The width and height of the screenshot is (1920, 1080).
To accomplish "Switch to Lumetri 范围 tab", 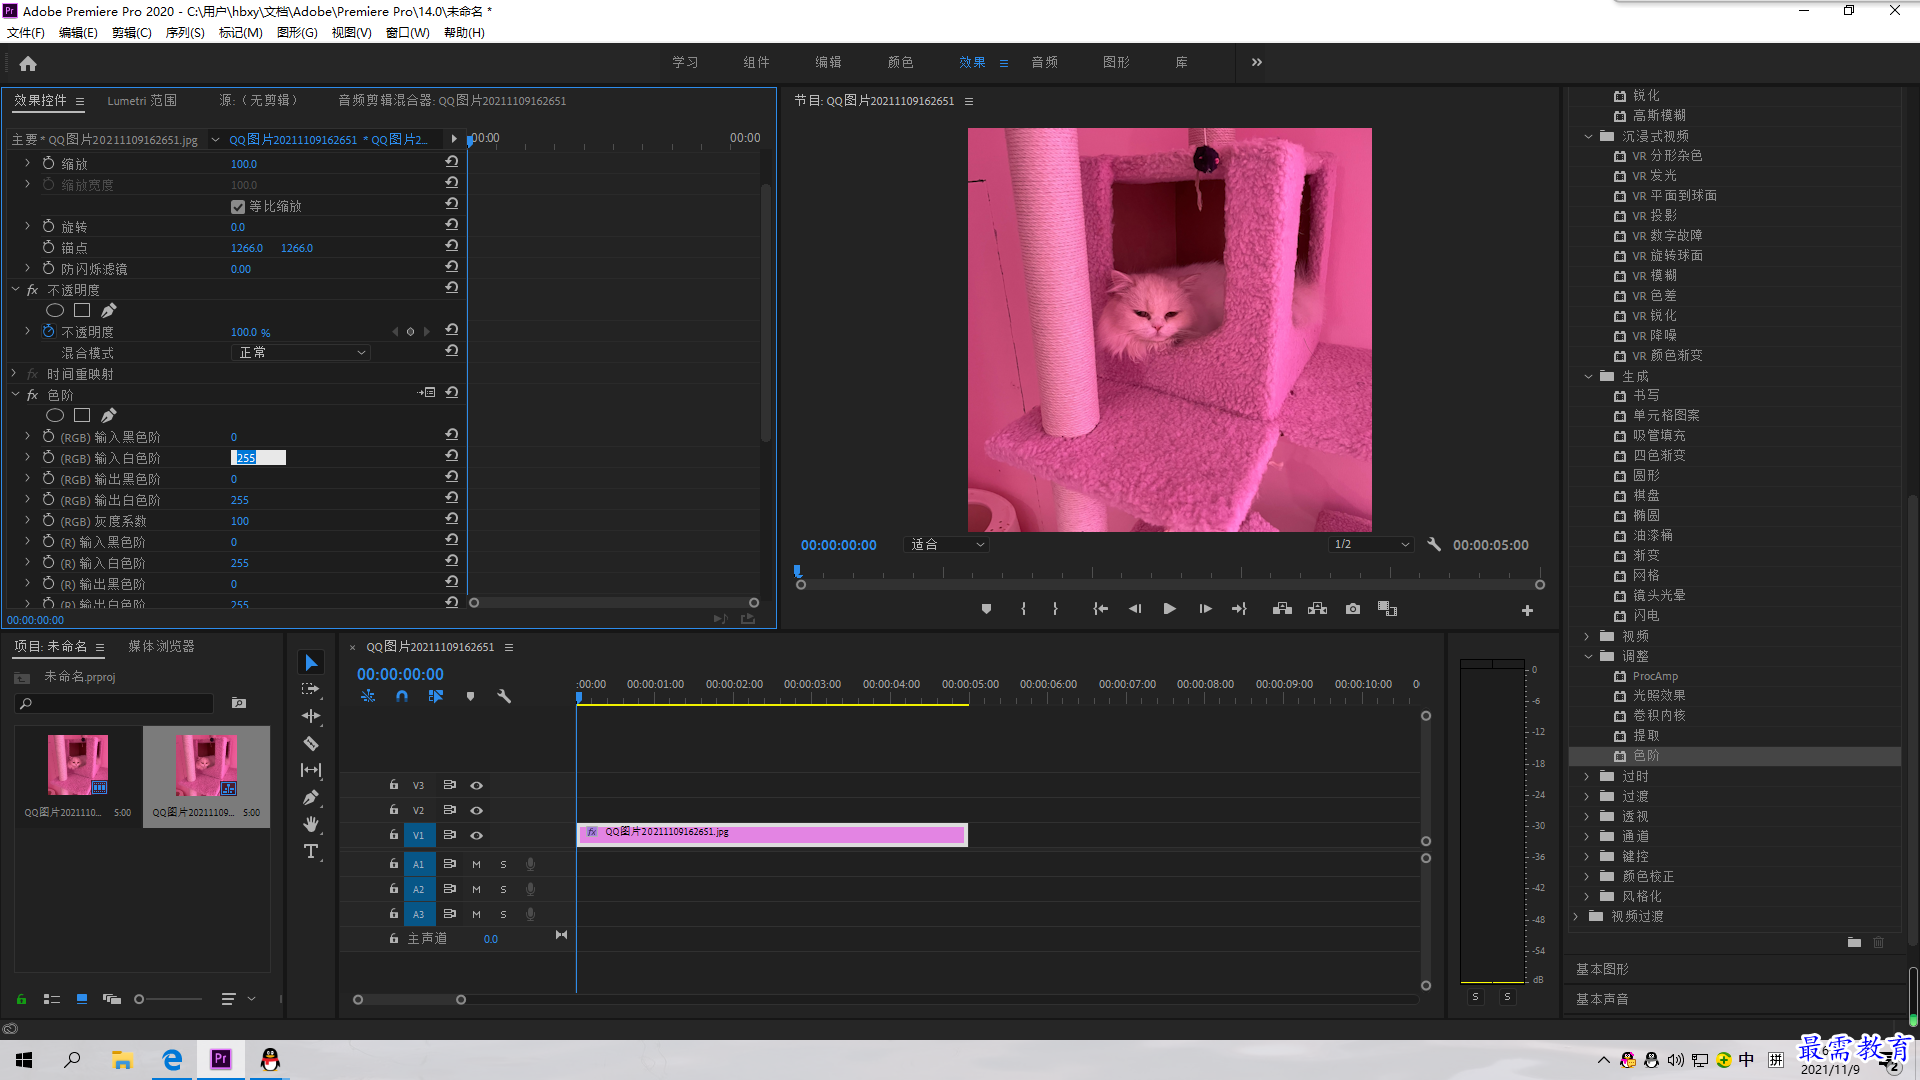I will 142,100.
